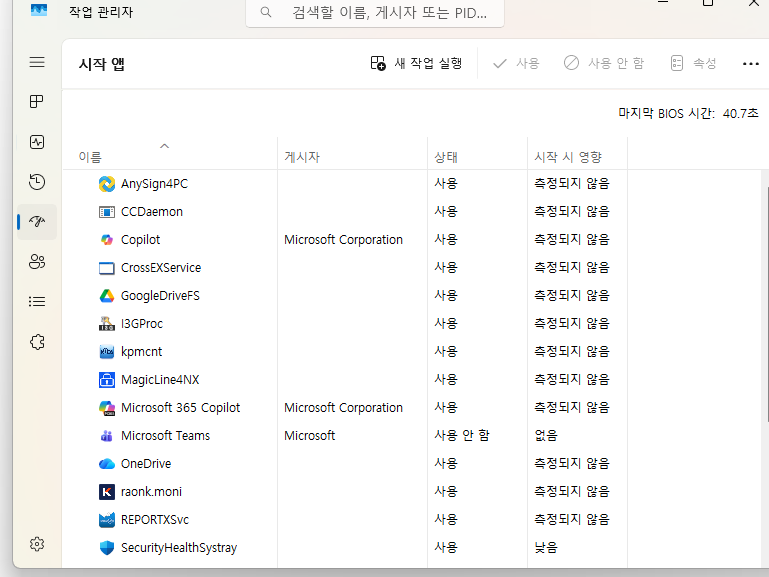
Task: Click the 속성 properties button
Action: (693, 63)
